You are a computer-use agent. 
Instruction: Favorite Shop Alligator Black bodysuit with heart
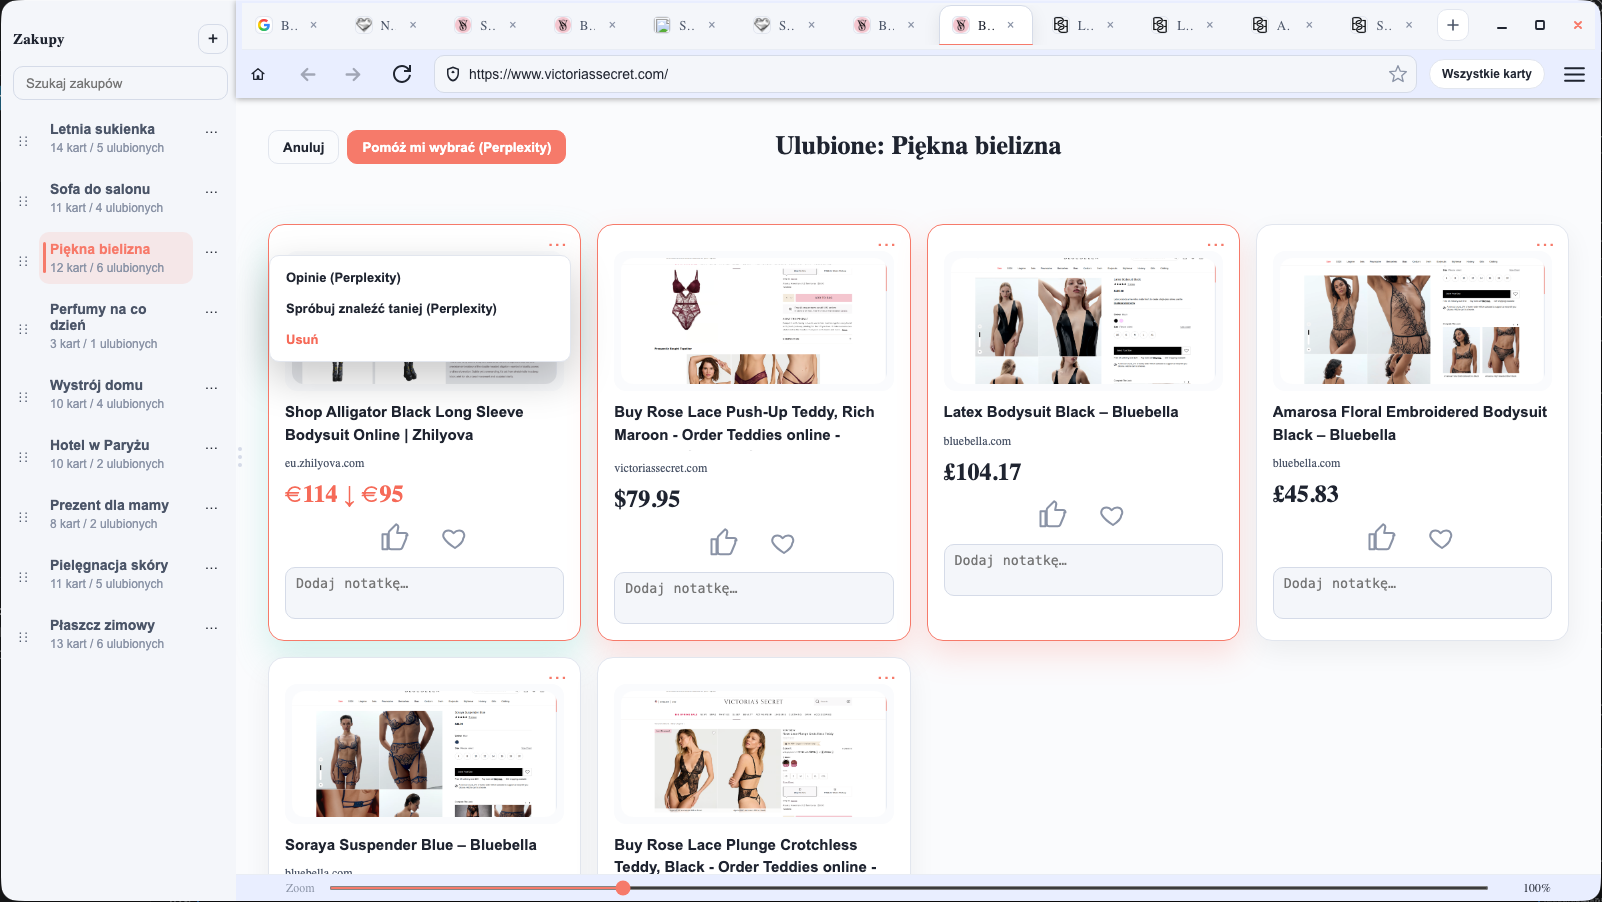tap(454, 539)
